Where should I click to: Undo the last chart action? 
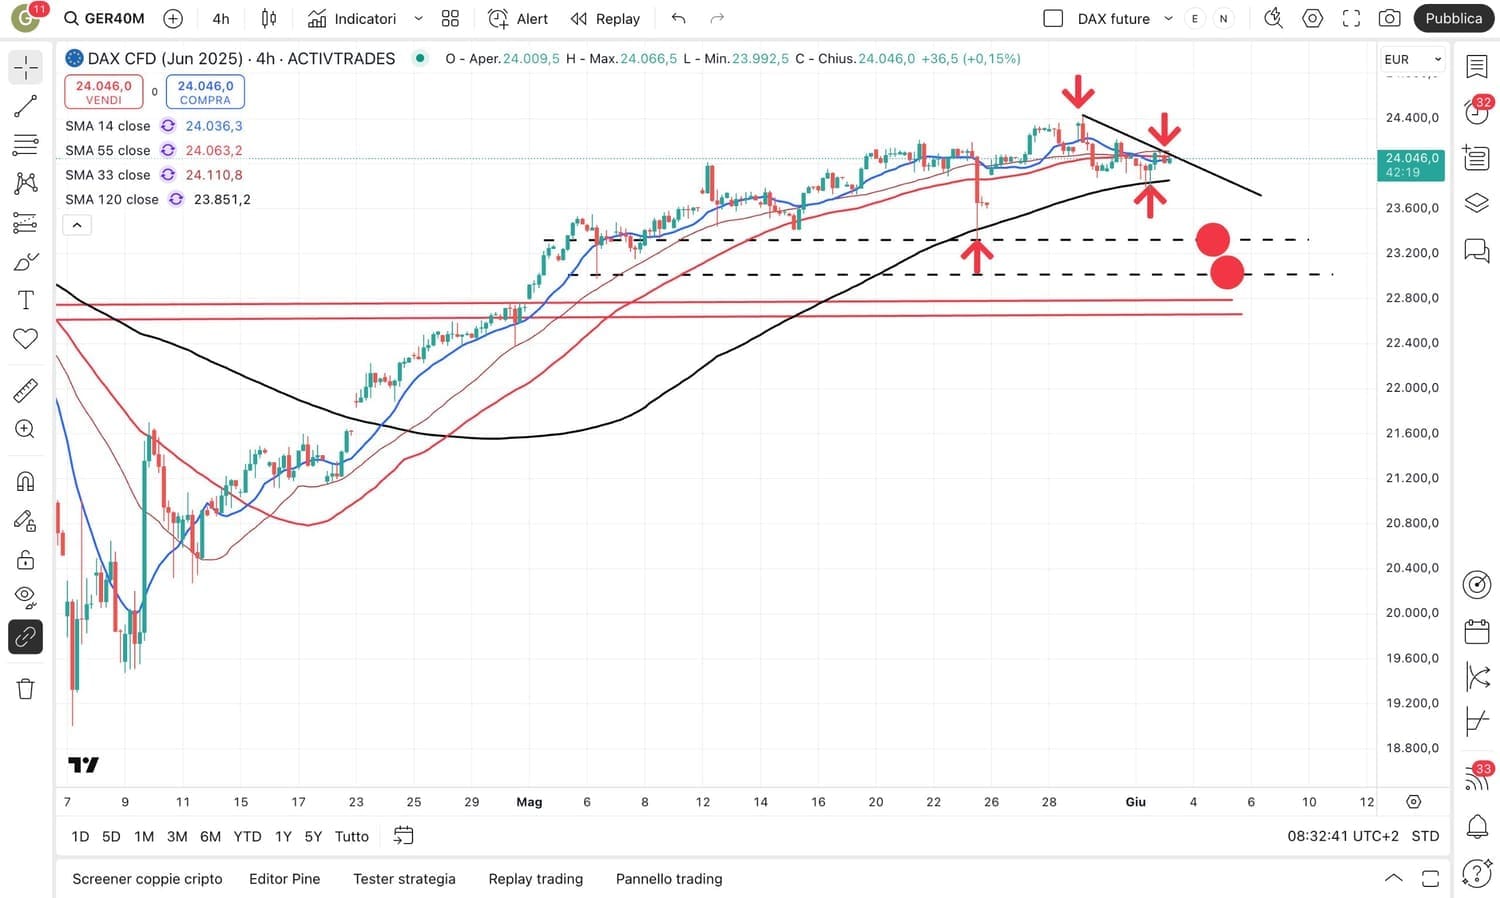tap(679, 18)
